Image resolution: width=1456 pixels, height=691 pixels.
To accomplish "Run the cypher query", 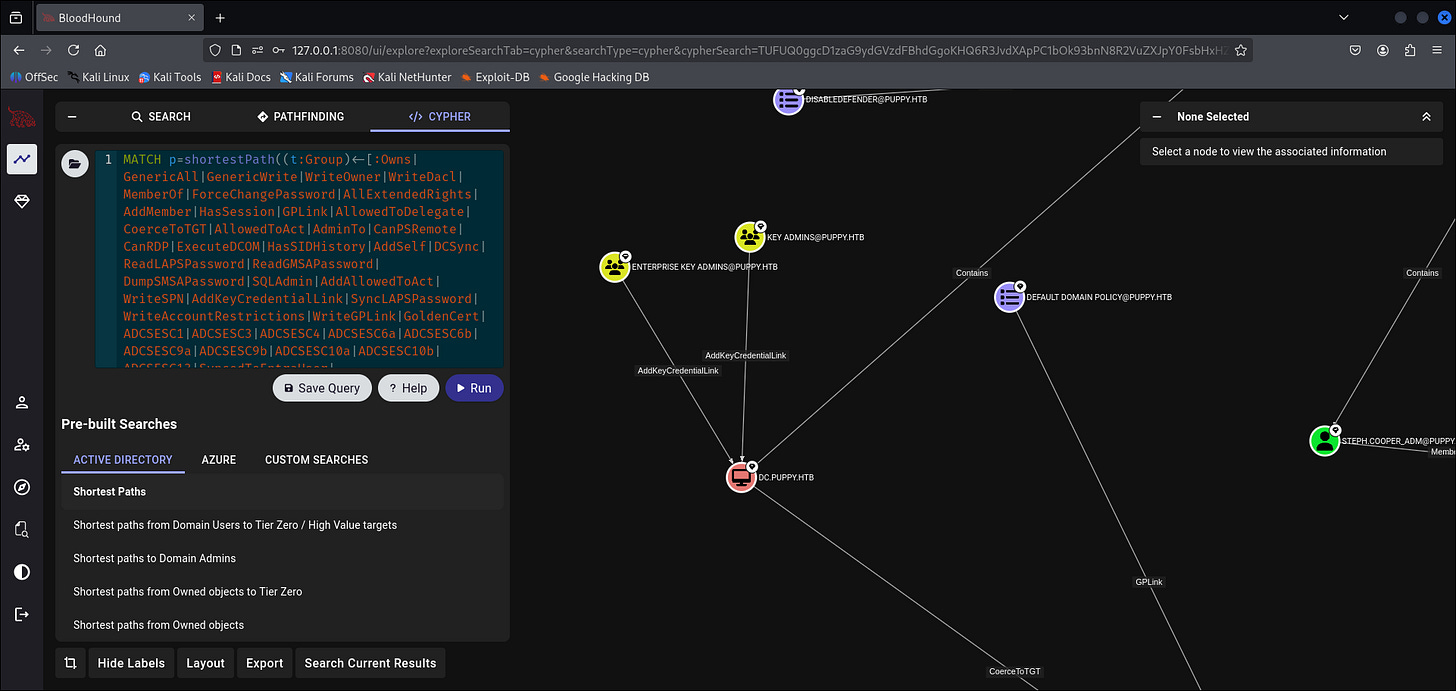I will [x=474, y=388].
